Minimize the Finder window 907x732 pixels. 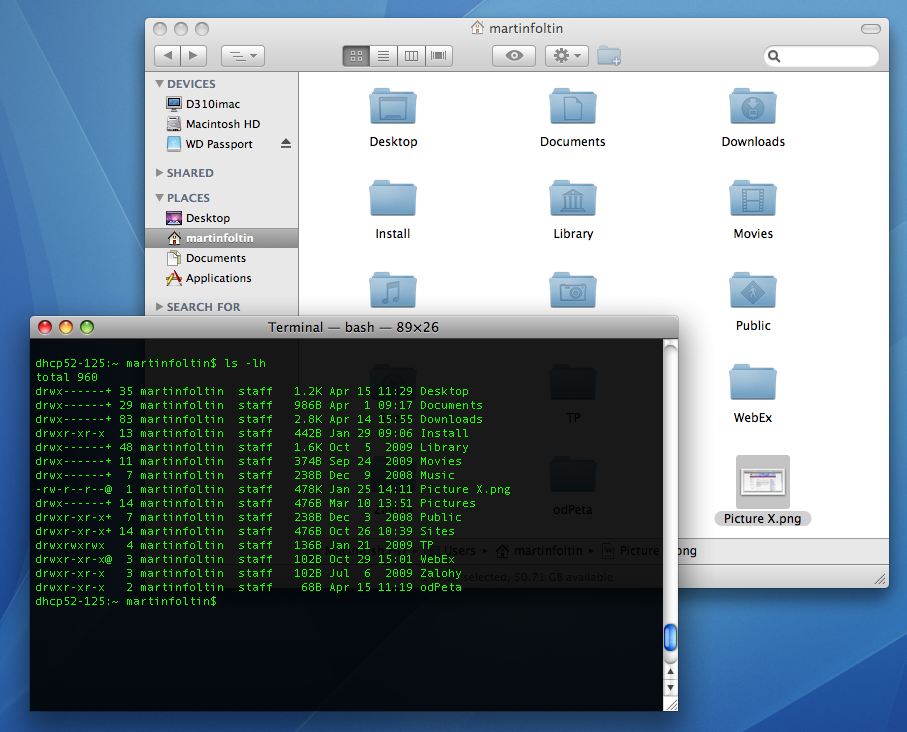pos(181,29)
